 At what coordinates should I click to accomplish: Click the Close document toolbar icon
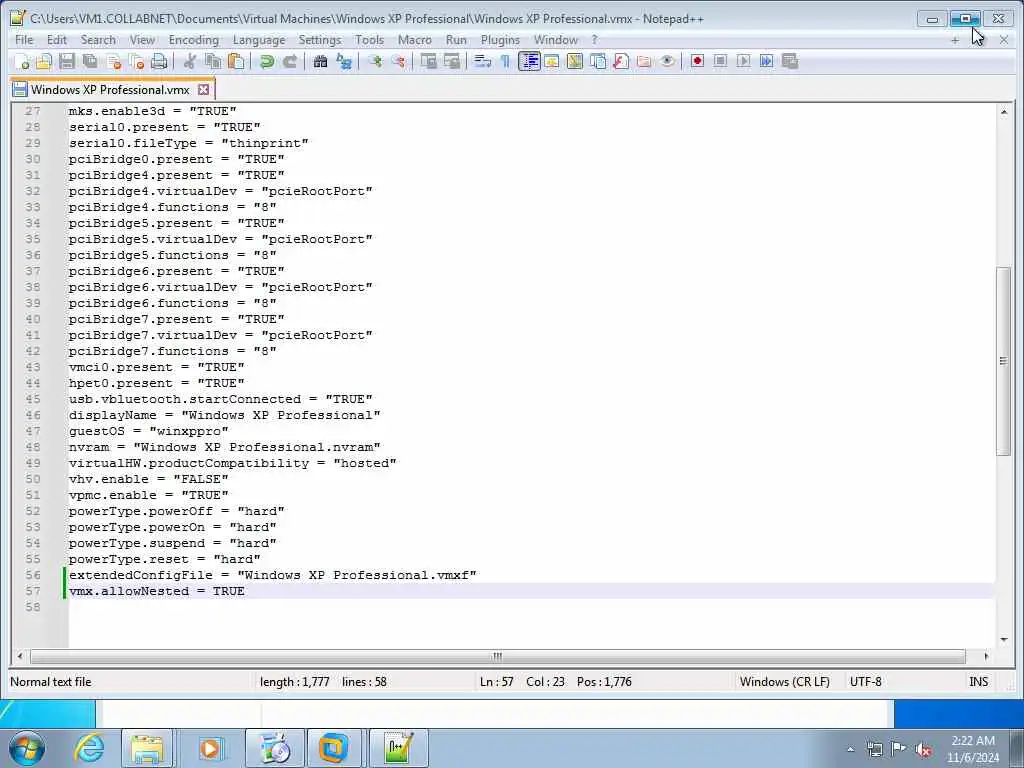114,61
